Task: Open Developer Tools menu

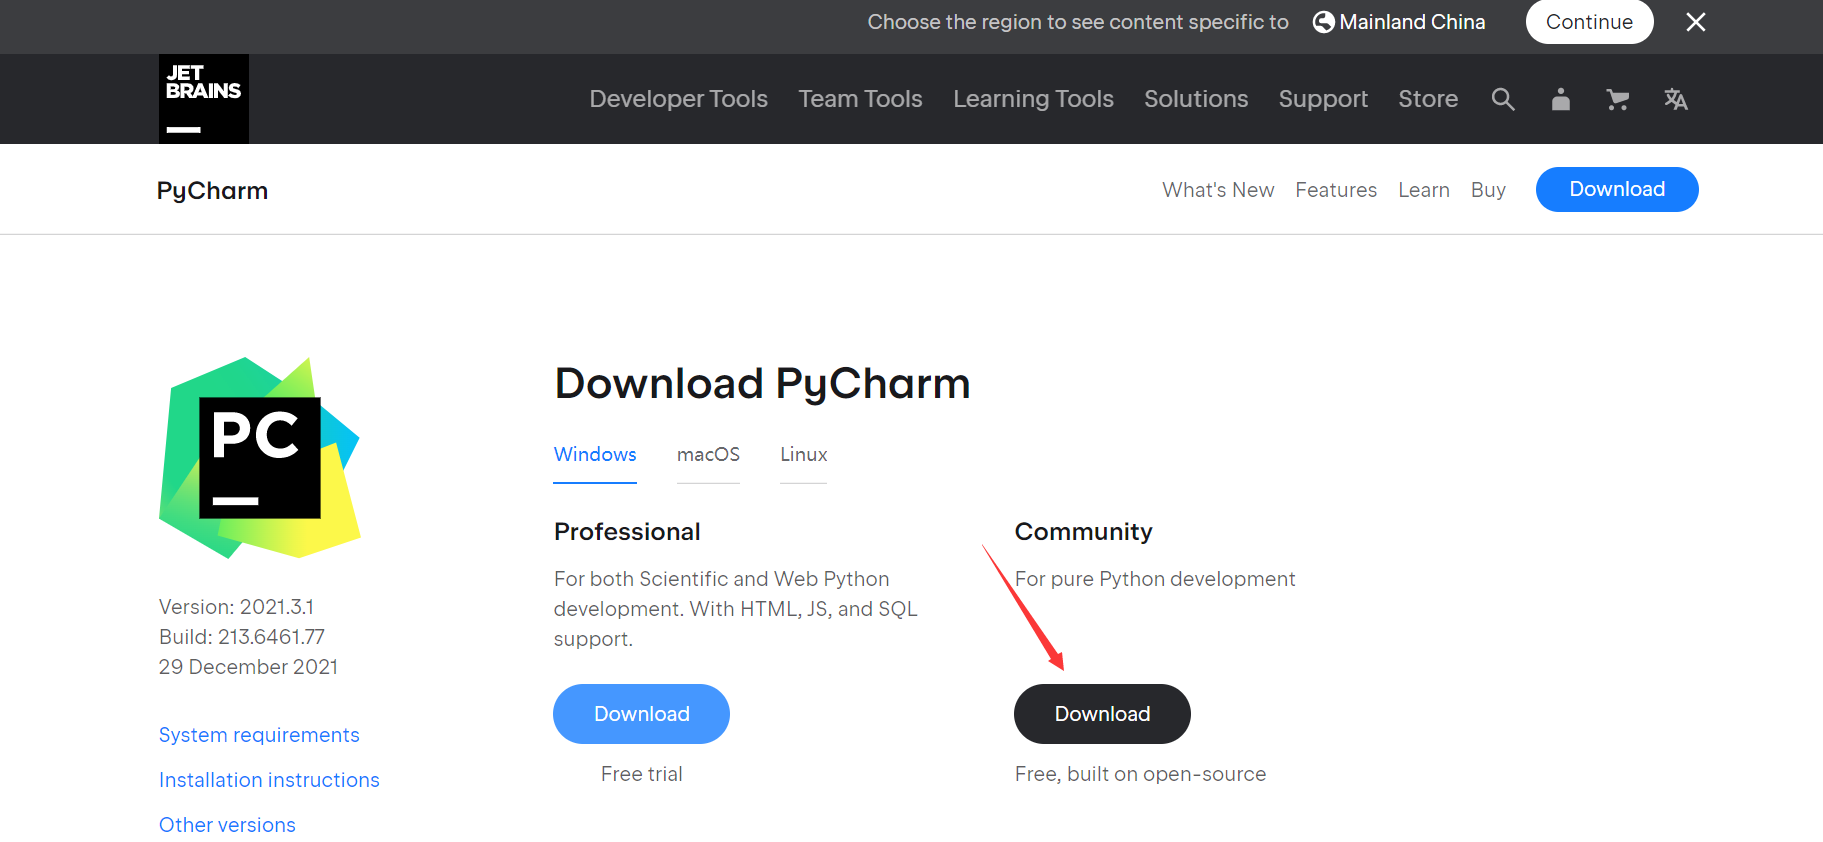Action: click(x=679, y=99)
